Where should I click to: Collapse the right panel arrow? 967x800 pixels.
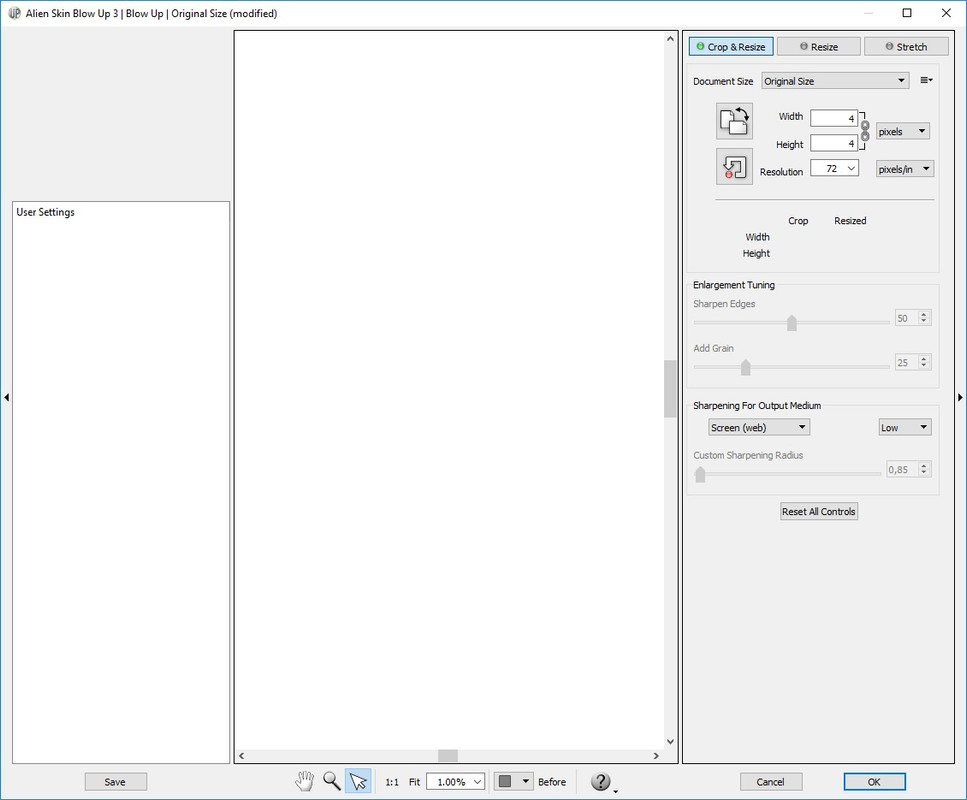[960, 397]
